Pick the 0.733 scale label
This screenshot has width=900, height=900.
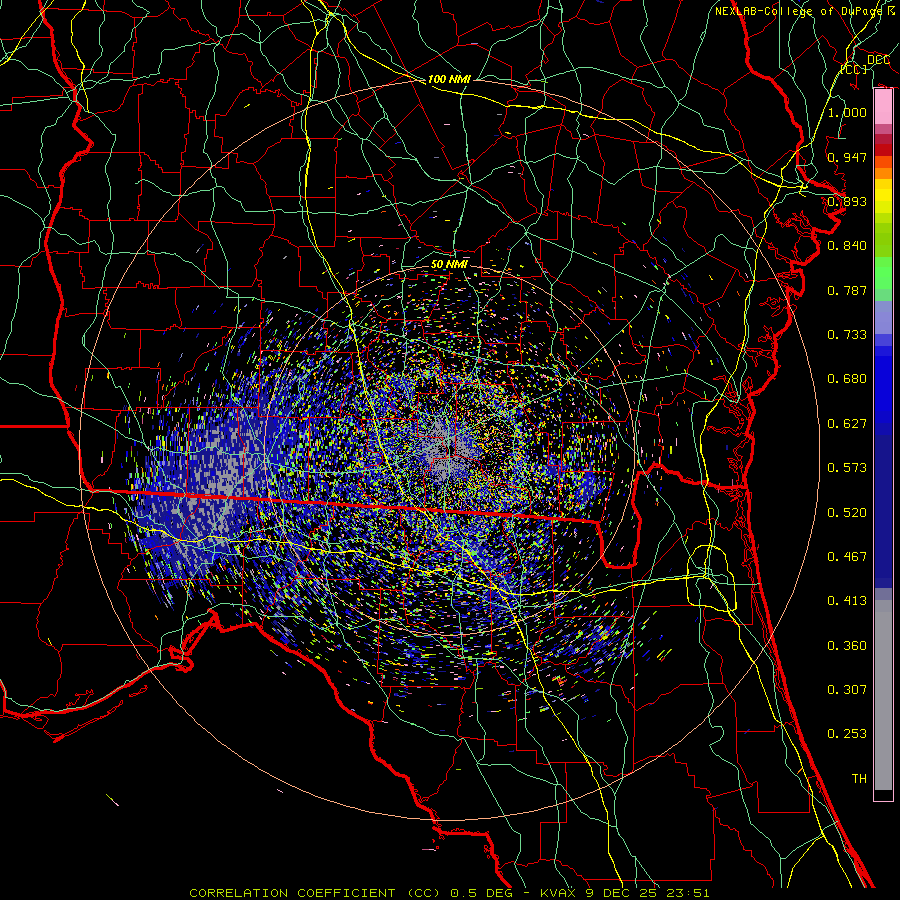click(x=847, y=335)
